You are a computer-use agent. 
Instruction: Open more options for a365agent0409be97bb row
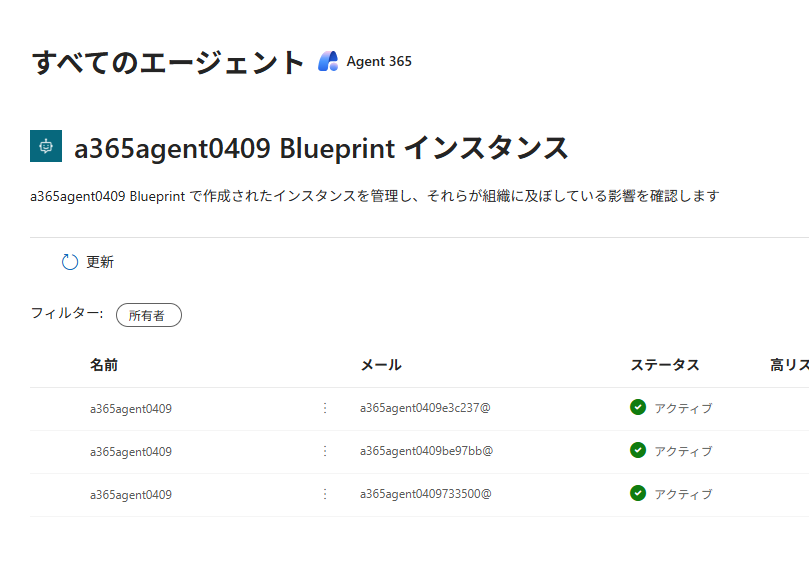click(324, 451)
